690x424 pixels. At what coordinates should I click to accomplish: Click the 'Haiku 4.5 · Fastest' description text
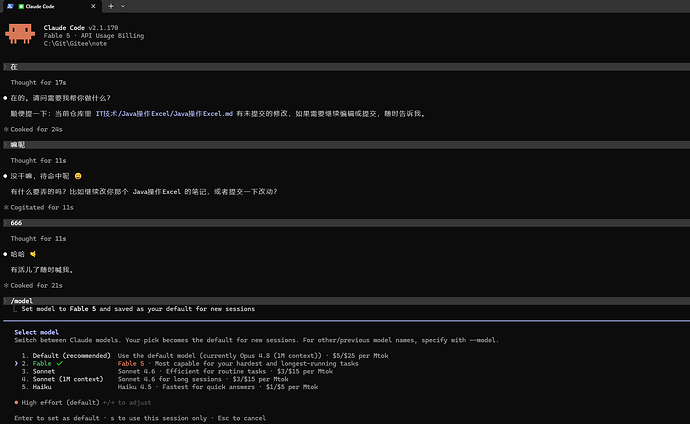tap(218, 387)
